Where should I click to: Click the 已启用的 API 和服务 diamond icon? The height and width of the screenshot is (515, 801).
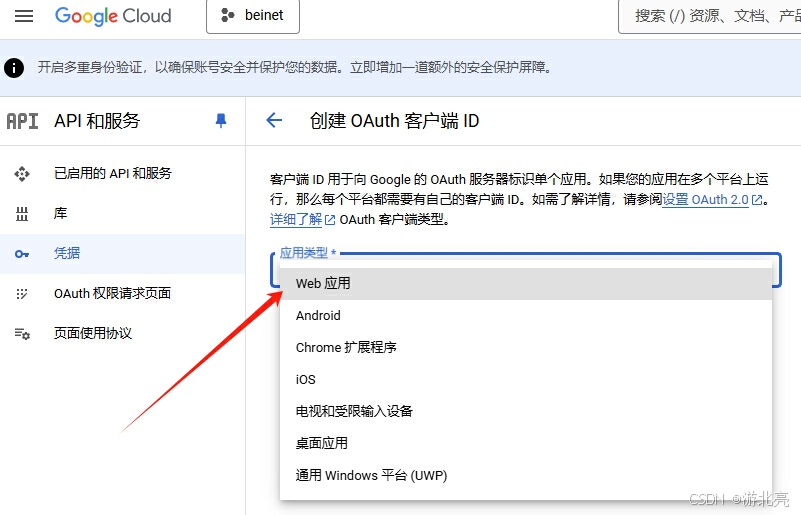[x=22, y=174]
